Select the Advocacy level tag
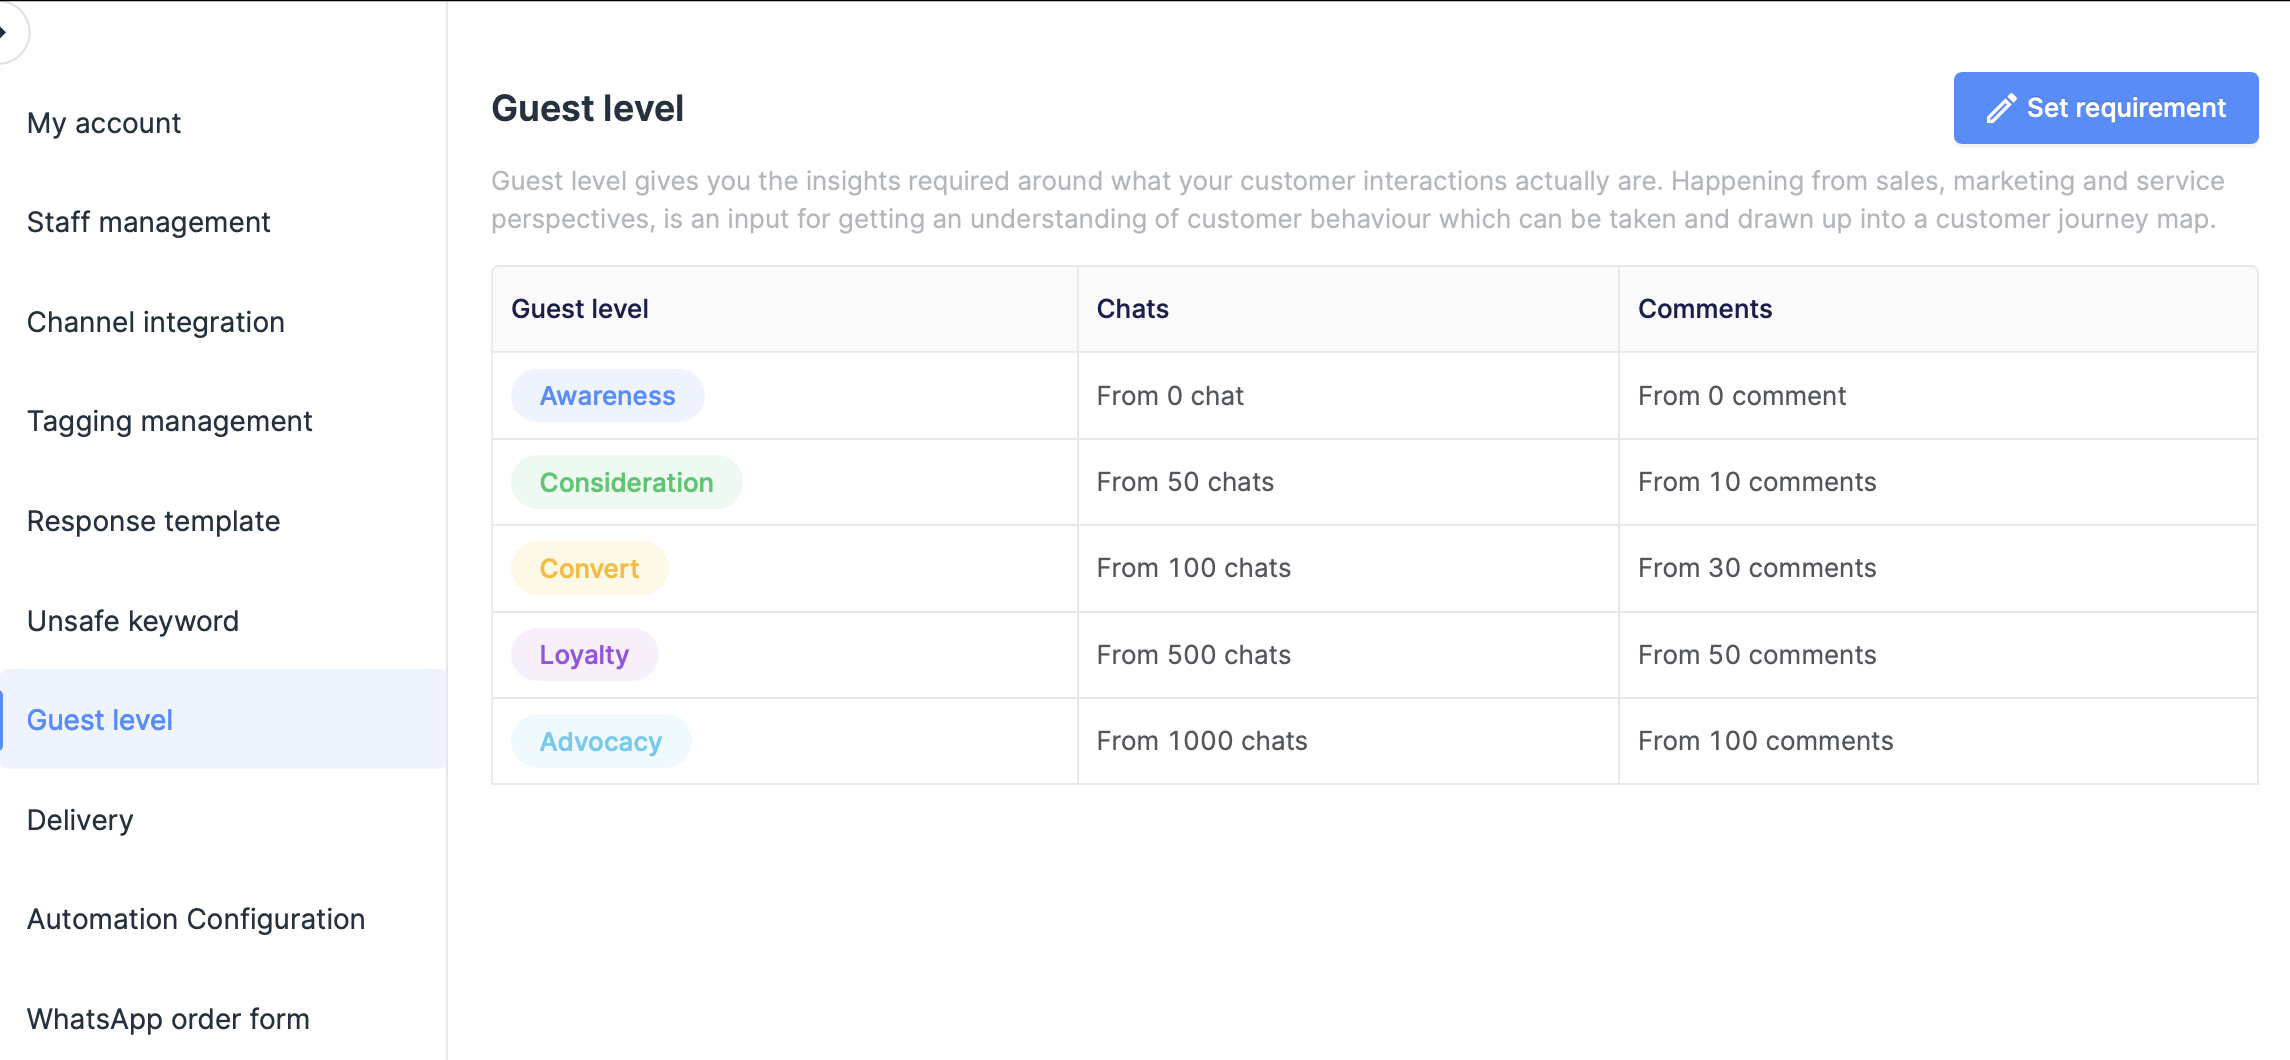The width and height of the screenshot is (2290, 1060). click(601, 741)
